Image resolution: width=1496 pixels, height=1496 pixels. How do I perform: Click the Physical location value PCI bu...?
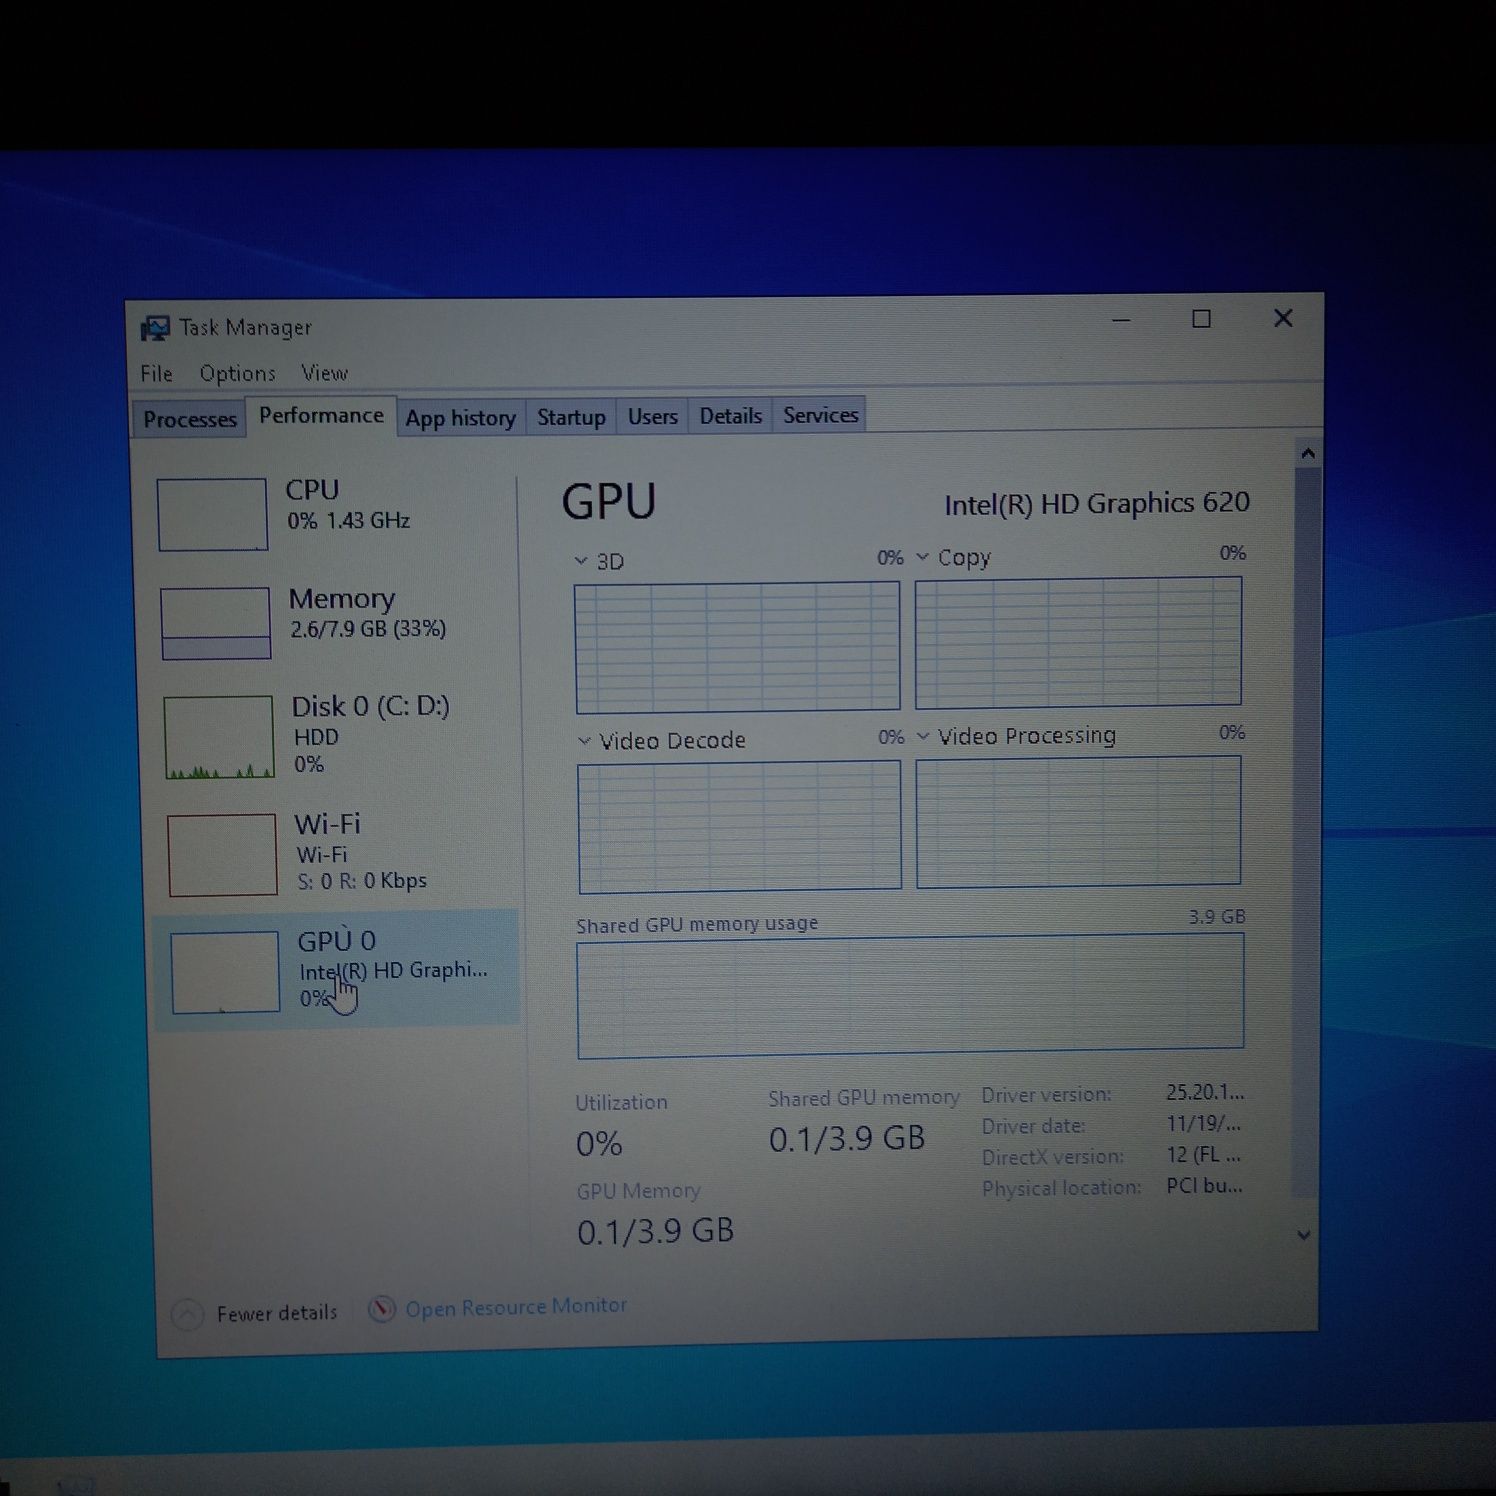click(x=1205, y=1186)
